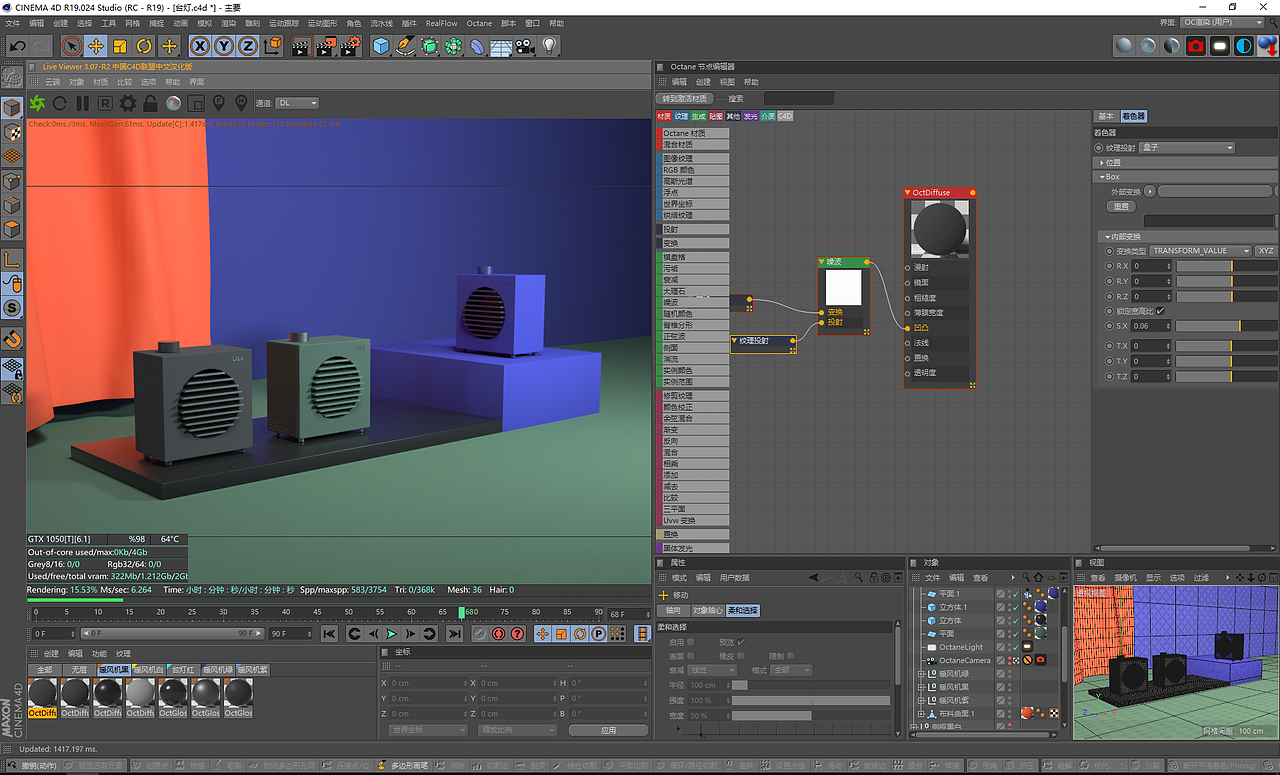Image resolution: width=1280 pixels, height=775 pixels.
Task: Click the floor grid object icon
Action: point(501,46)
